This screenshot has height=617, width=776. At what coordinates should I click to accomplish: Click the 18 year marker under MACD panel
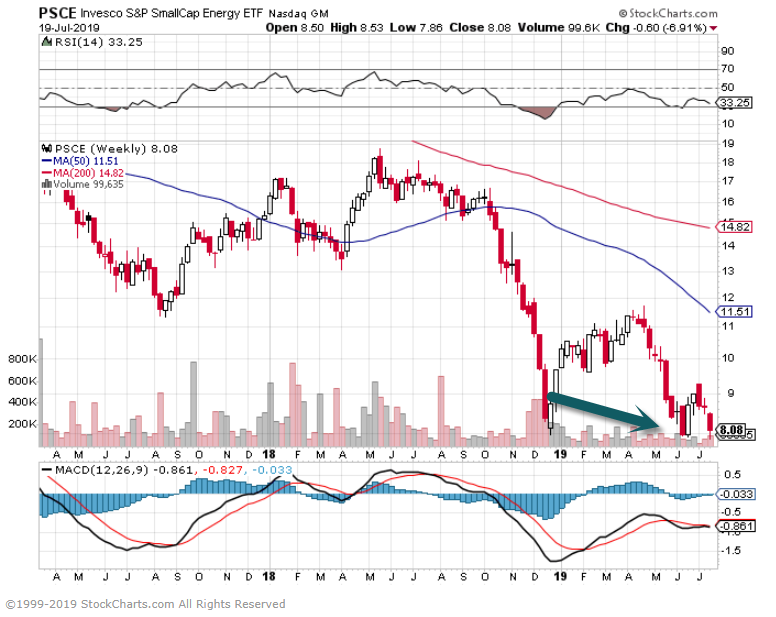coord(268,576)
